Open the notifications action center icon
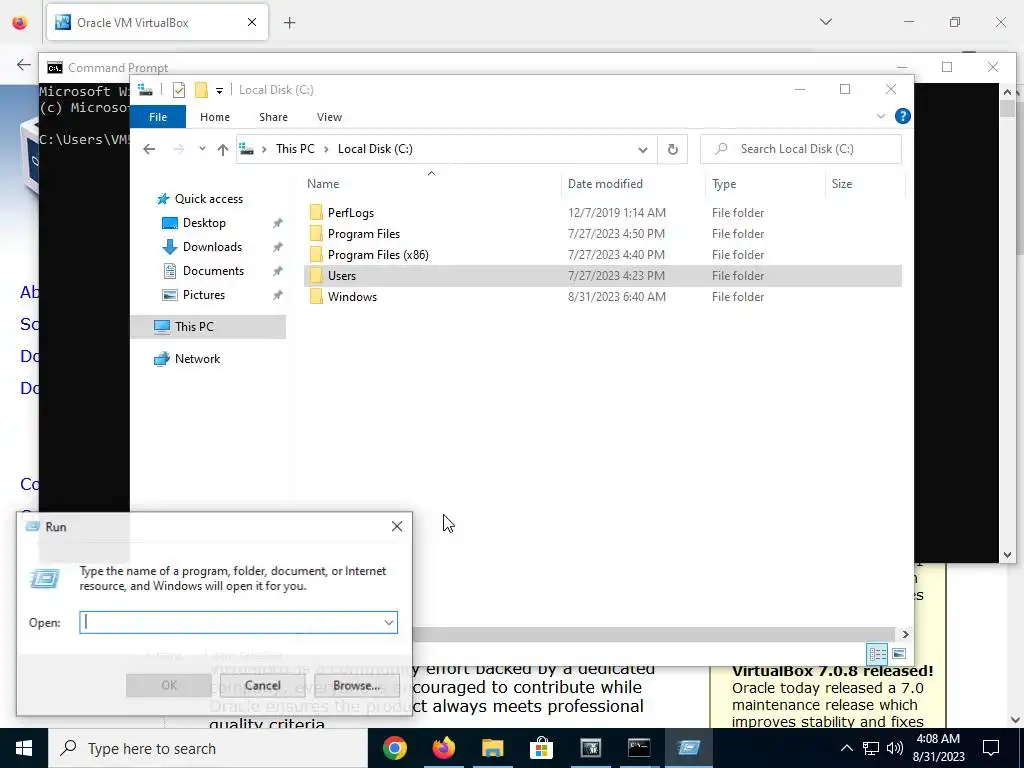Screen dimensions: 1024x768 [991, 748]
